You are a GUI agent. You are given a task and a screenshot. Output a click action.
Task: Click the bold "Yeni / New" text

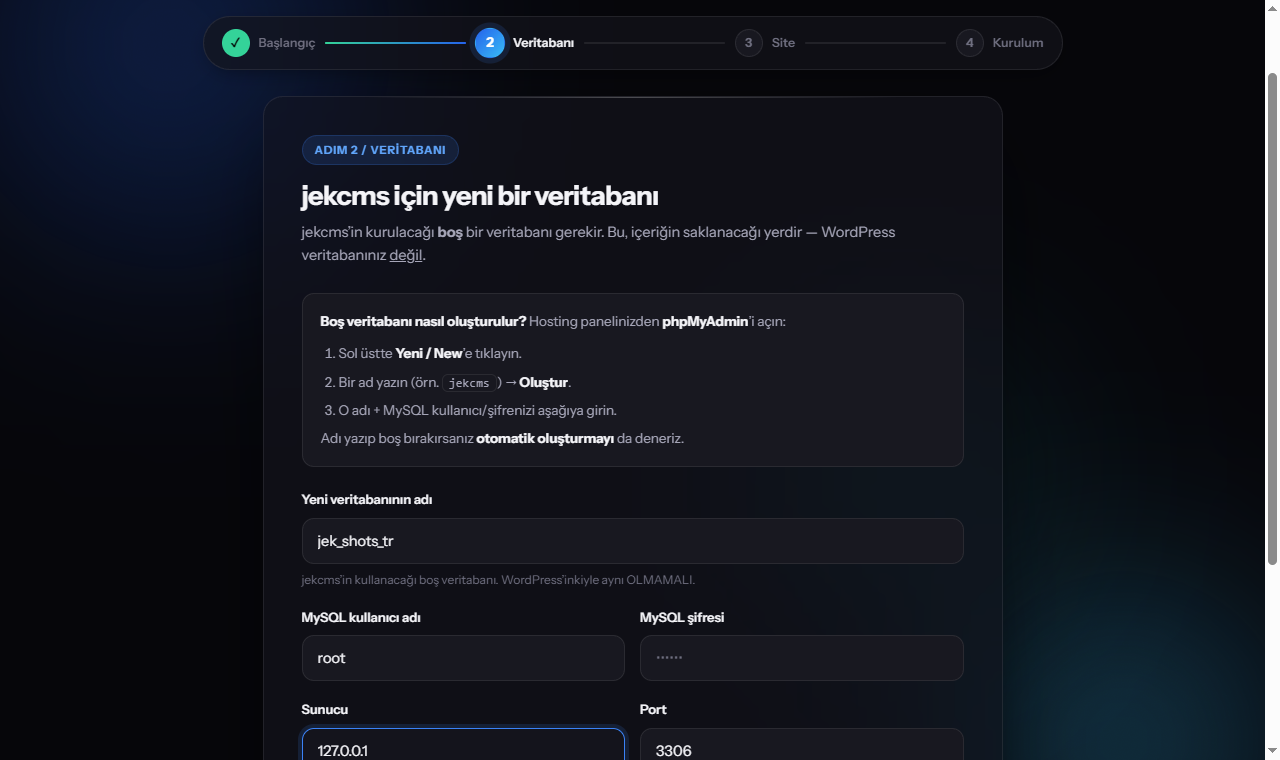(x=429, y=354)
